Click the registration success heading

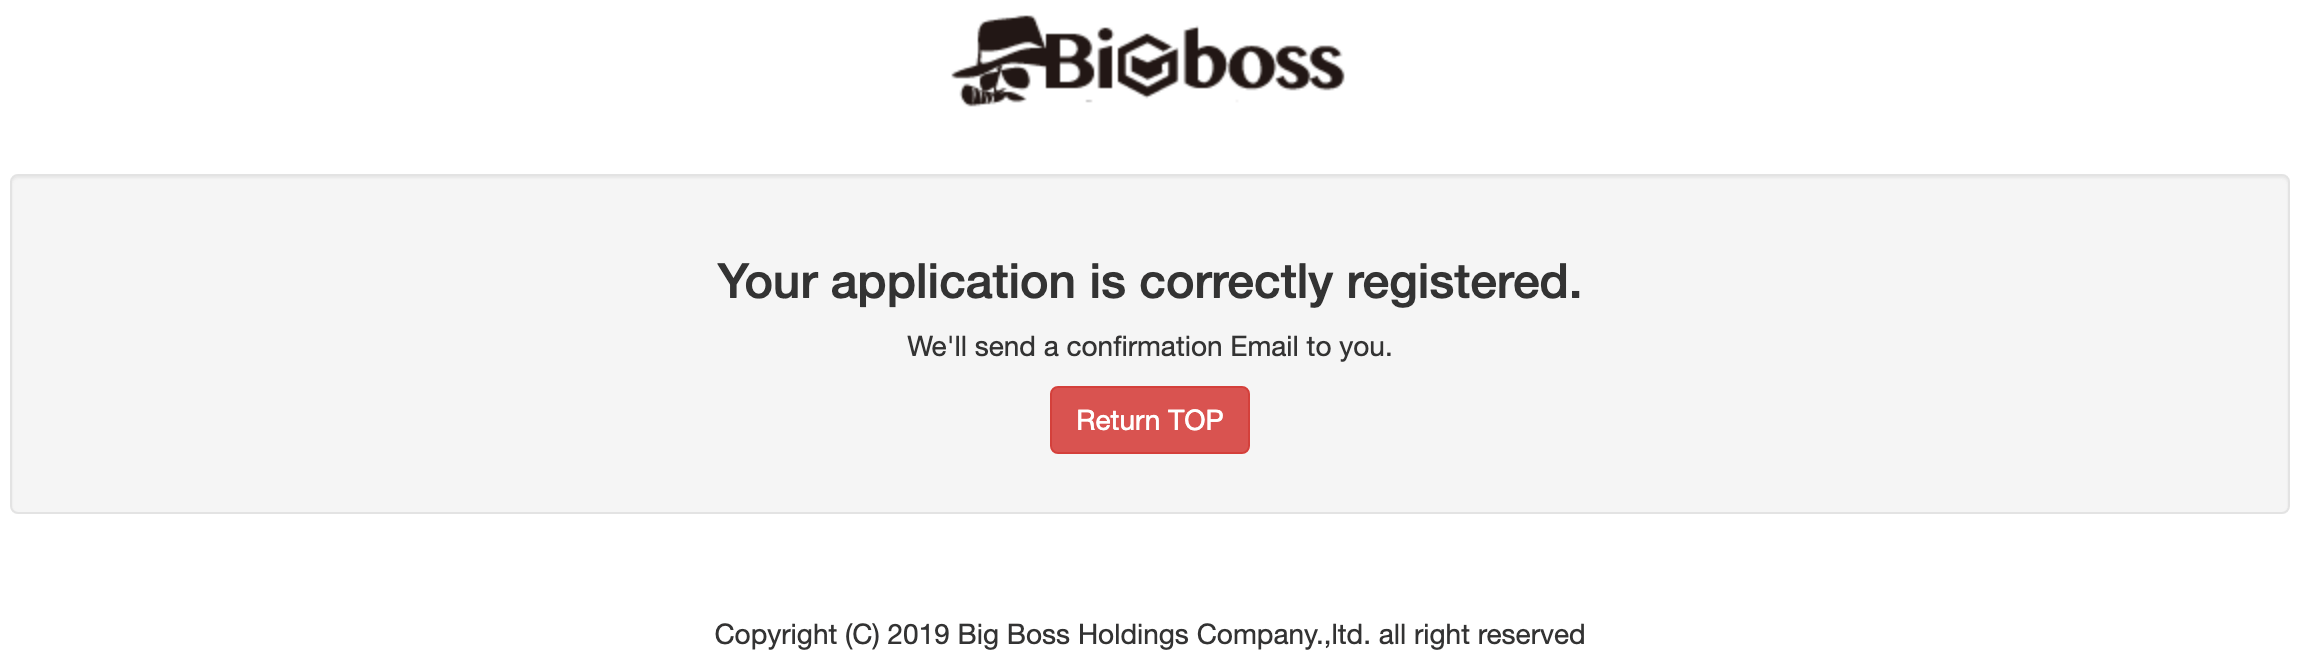(x=1150, y=284)
